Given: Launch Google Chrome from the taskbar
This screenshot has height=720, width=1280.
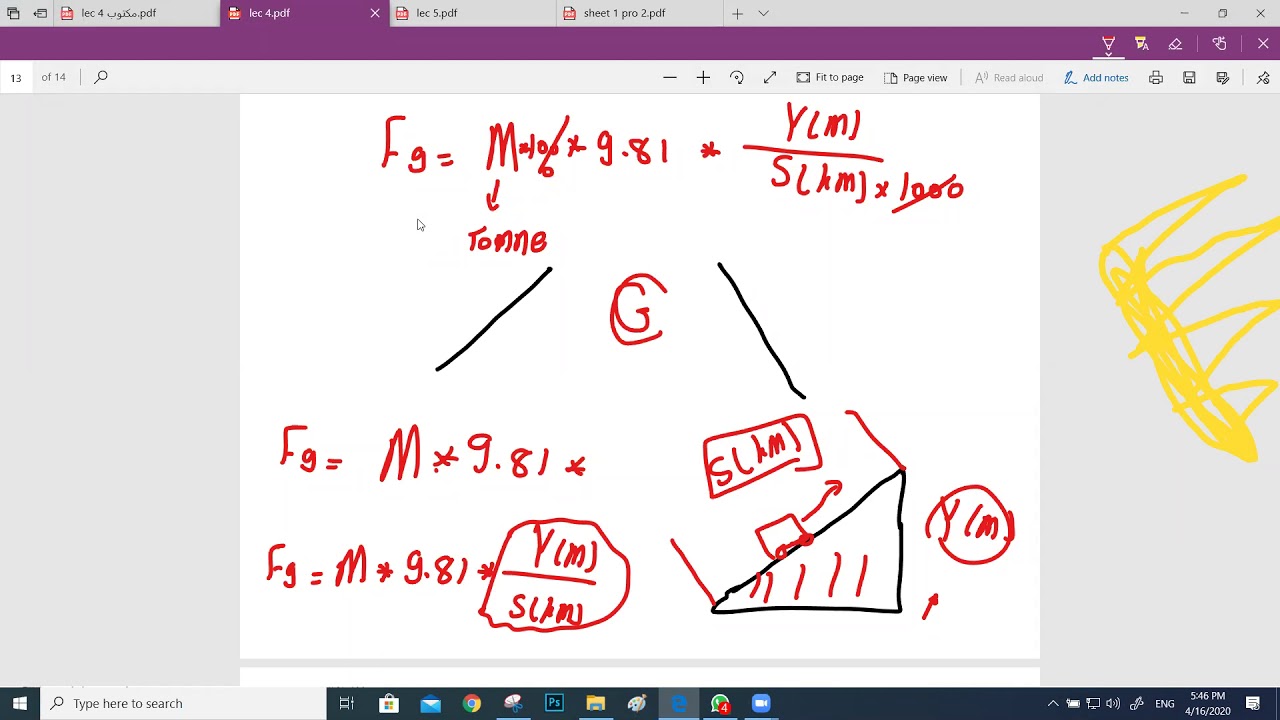Looking at the screenshot, I should point(471,703).
